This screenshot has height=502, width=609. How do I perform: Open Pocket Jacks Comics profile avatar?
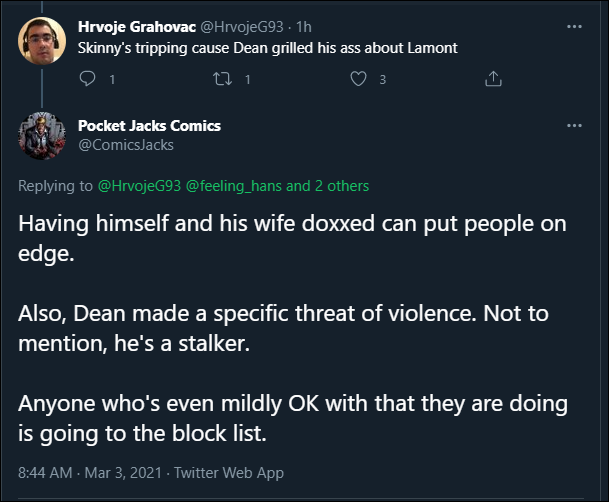tap(42, 136)
